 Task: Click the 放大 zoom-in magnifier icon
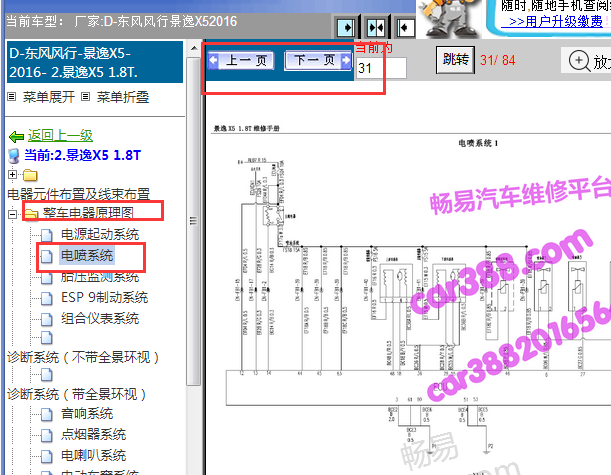pyautogui.click(x=579, y=61)
